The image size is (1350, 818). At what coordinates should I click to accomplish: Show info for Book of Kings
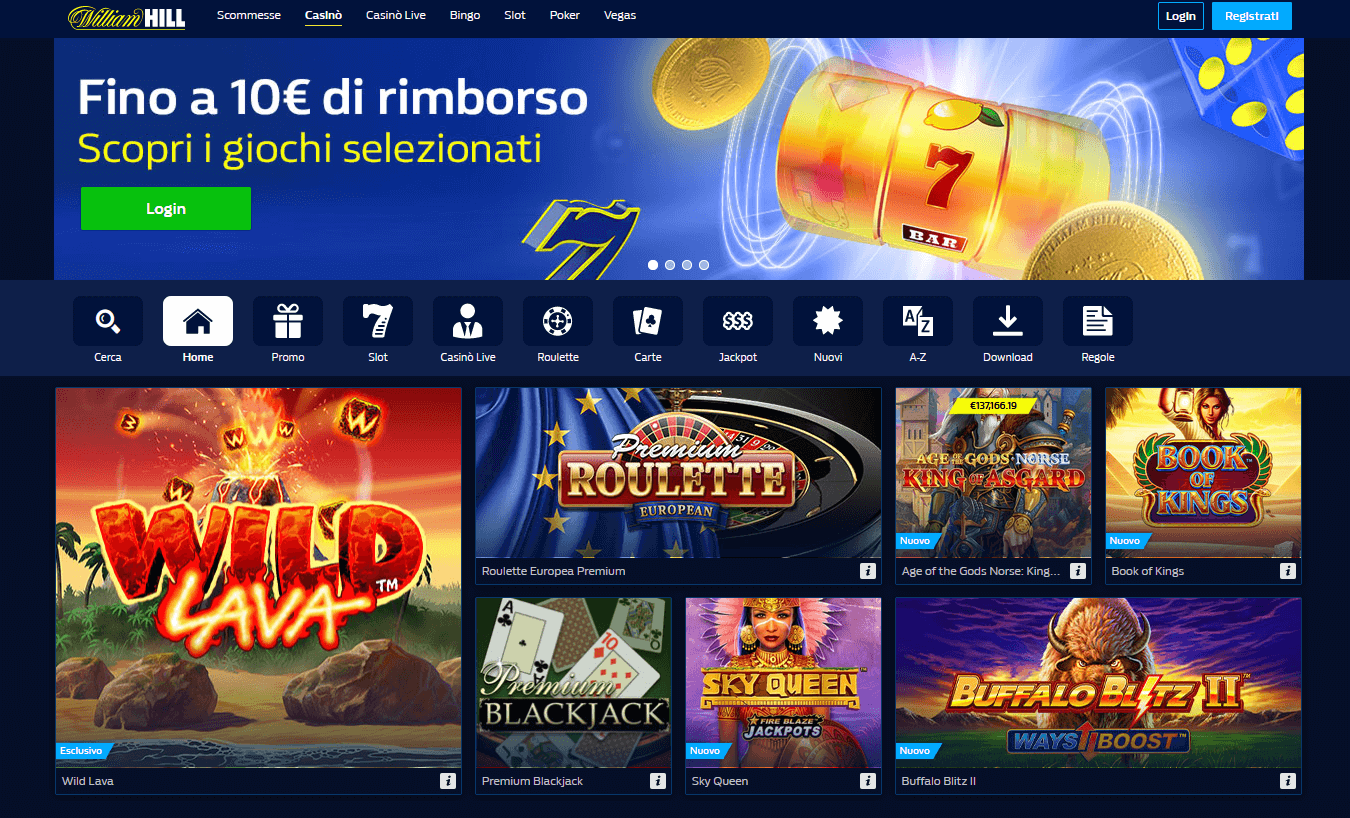coord(1288,571)
